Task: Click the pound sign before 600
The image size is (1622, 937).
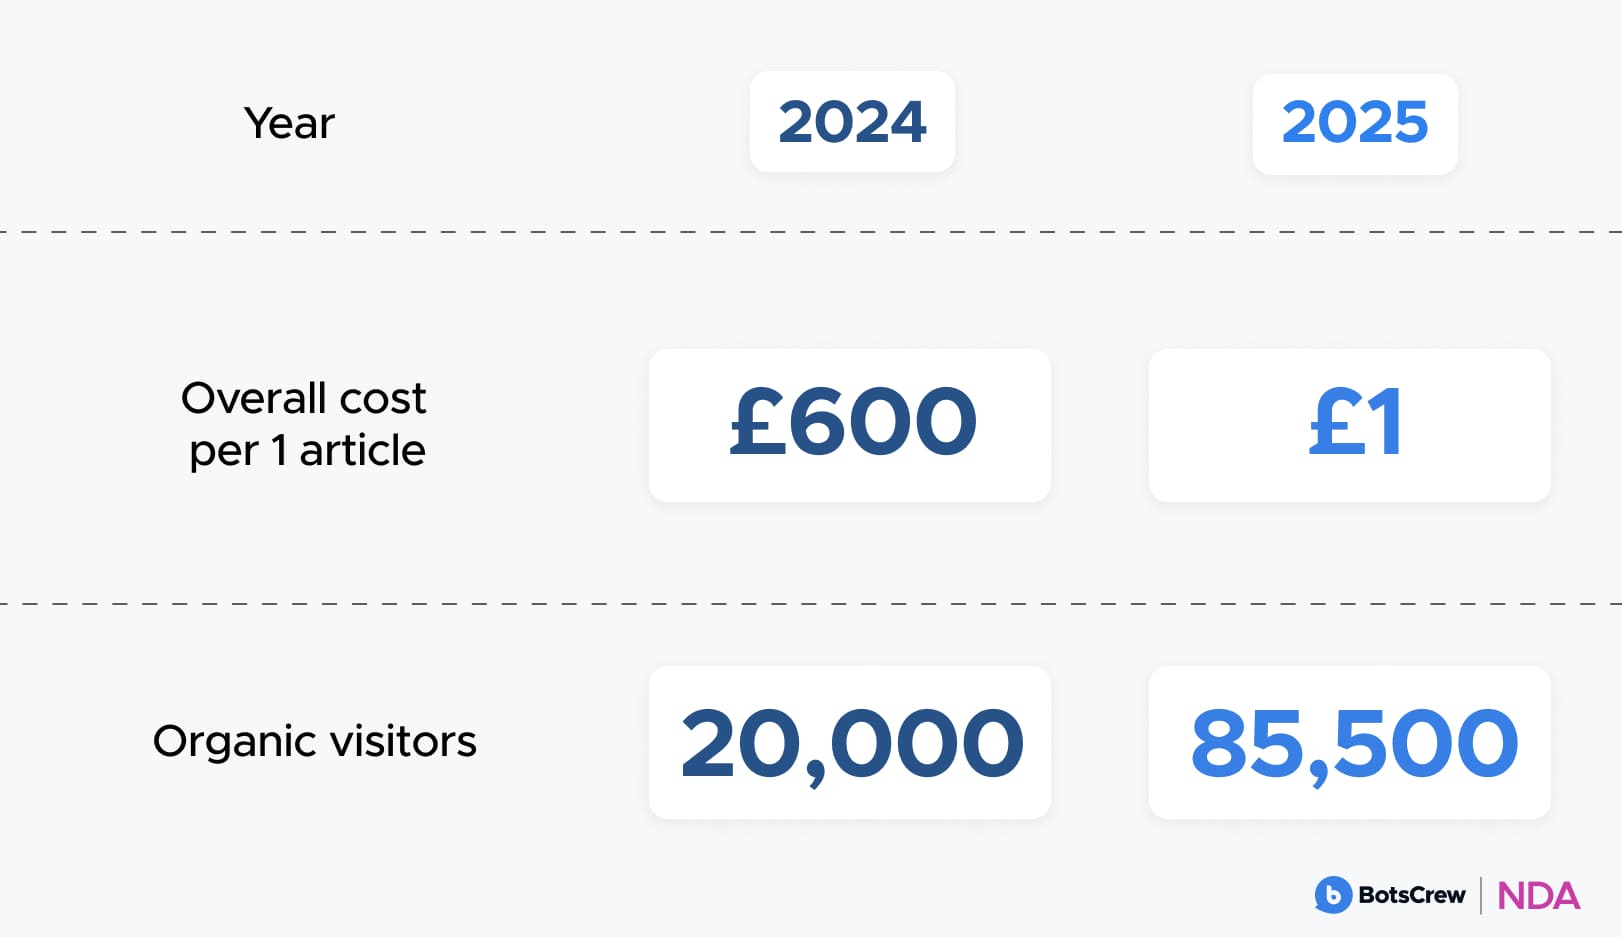Action: (x=755, y=422)
